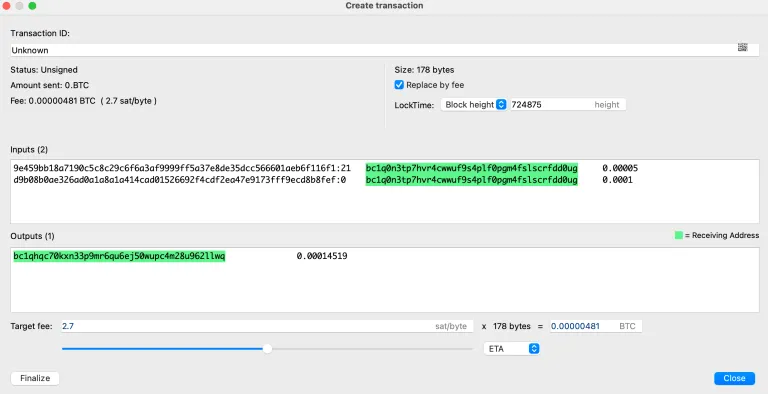Click input address beside amount 0.0001
The width and height of the screenshot is (768, 394).
tap(472, 180)
